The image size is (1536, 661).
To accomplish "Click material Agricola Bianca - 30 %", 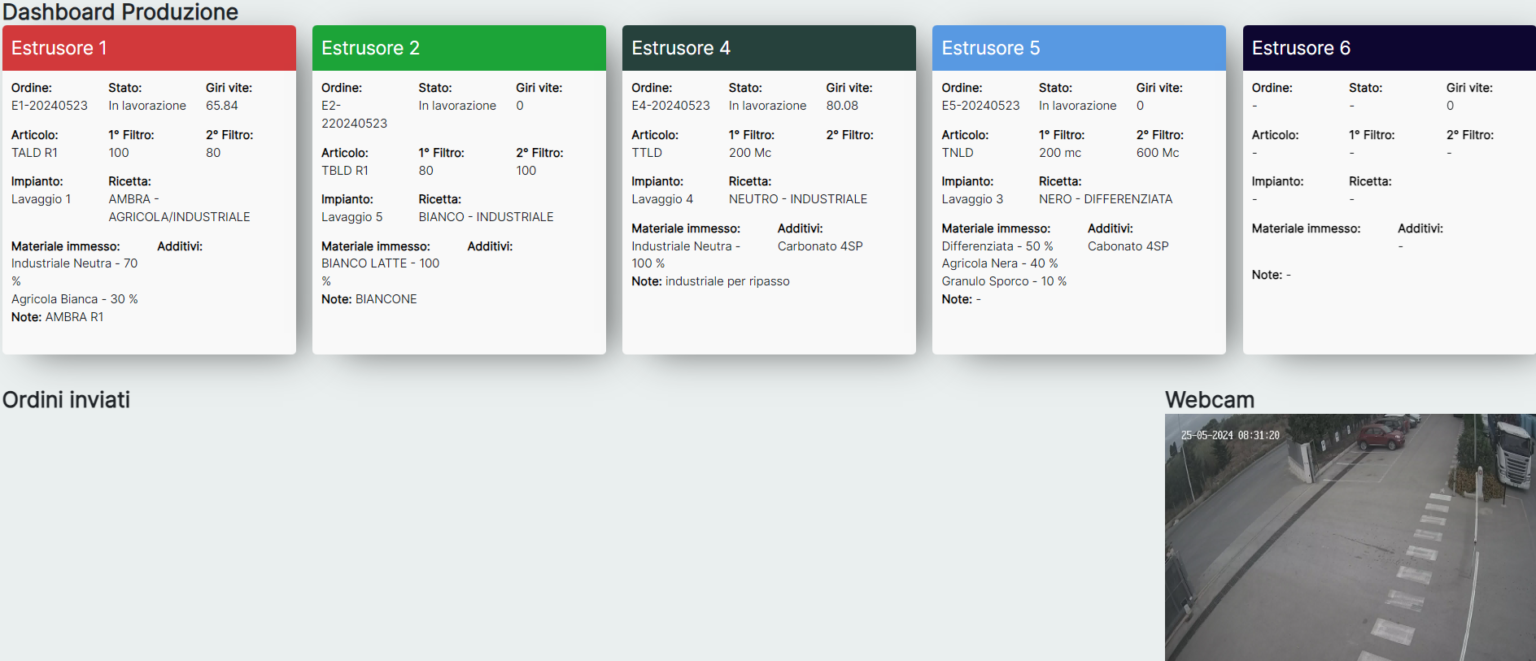I will tap(74, 299).
